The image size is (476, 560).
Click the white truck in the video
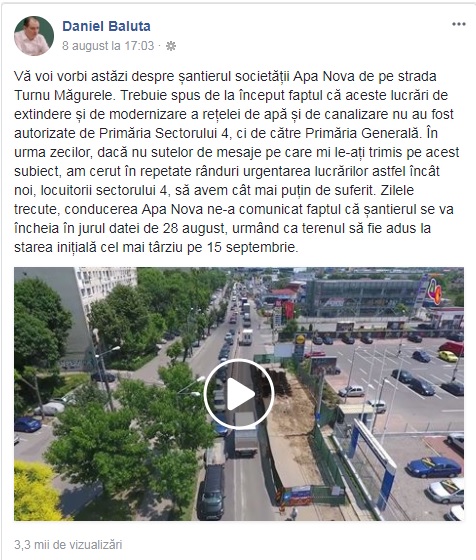[245, 434]
